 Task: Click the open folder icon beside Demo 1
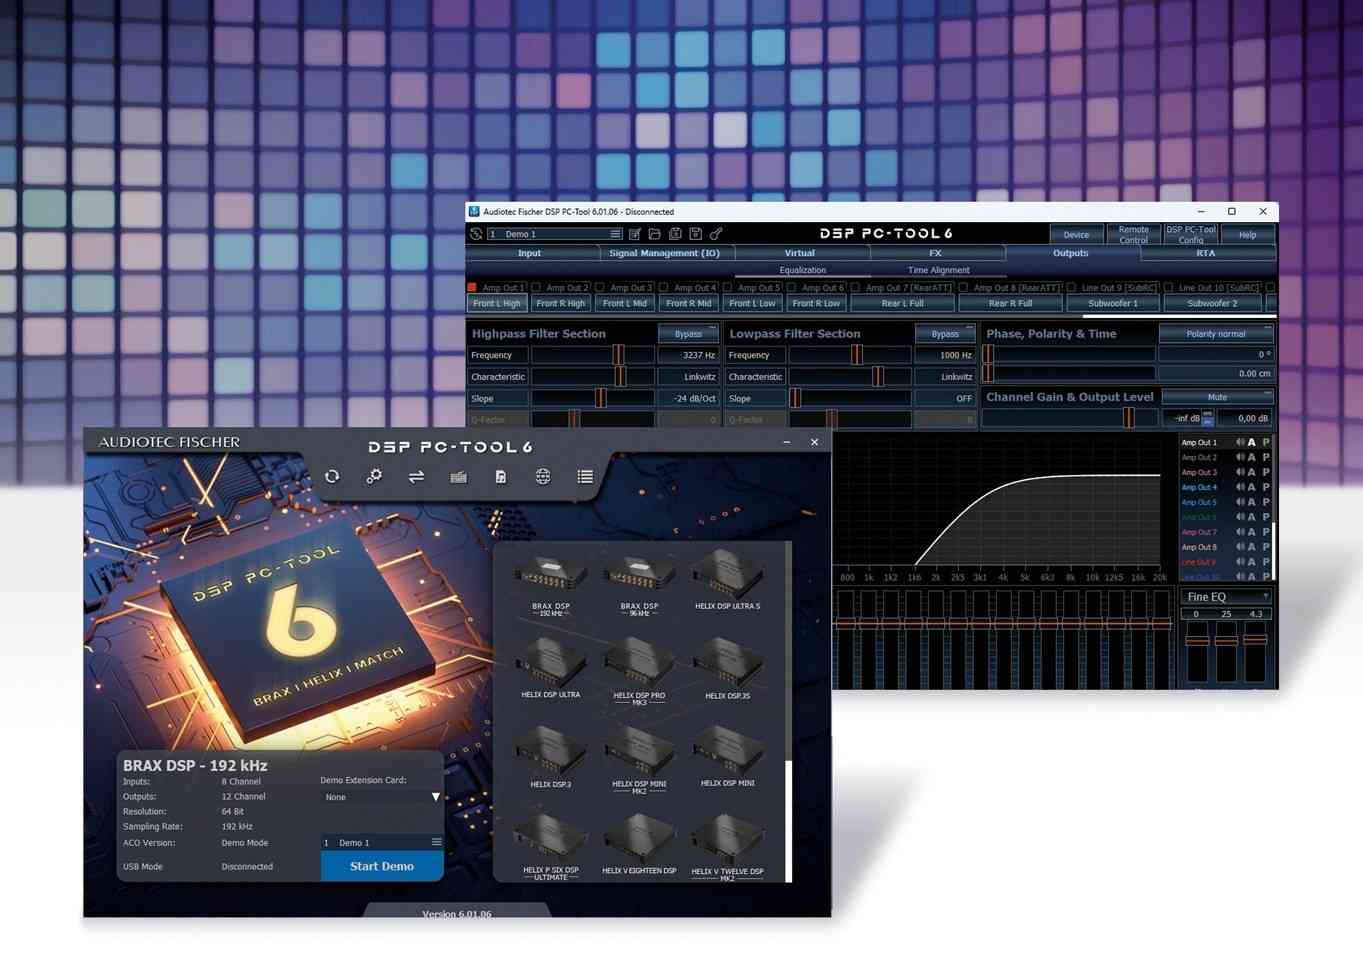tap(655, 234)
